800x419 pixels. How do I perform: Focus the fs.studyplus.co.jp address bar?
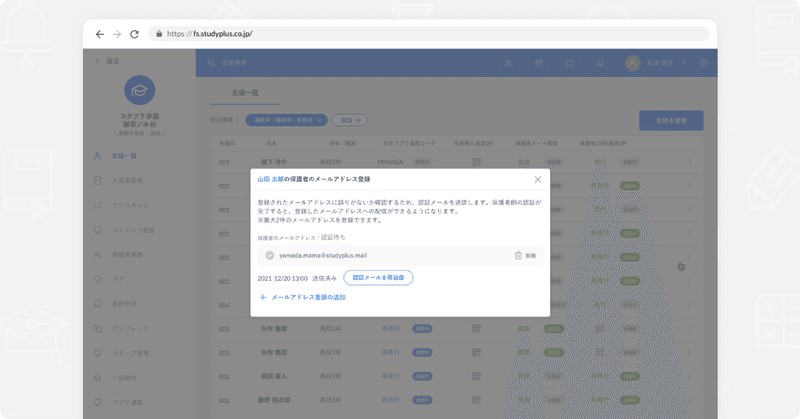(x=429, y=34)
